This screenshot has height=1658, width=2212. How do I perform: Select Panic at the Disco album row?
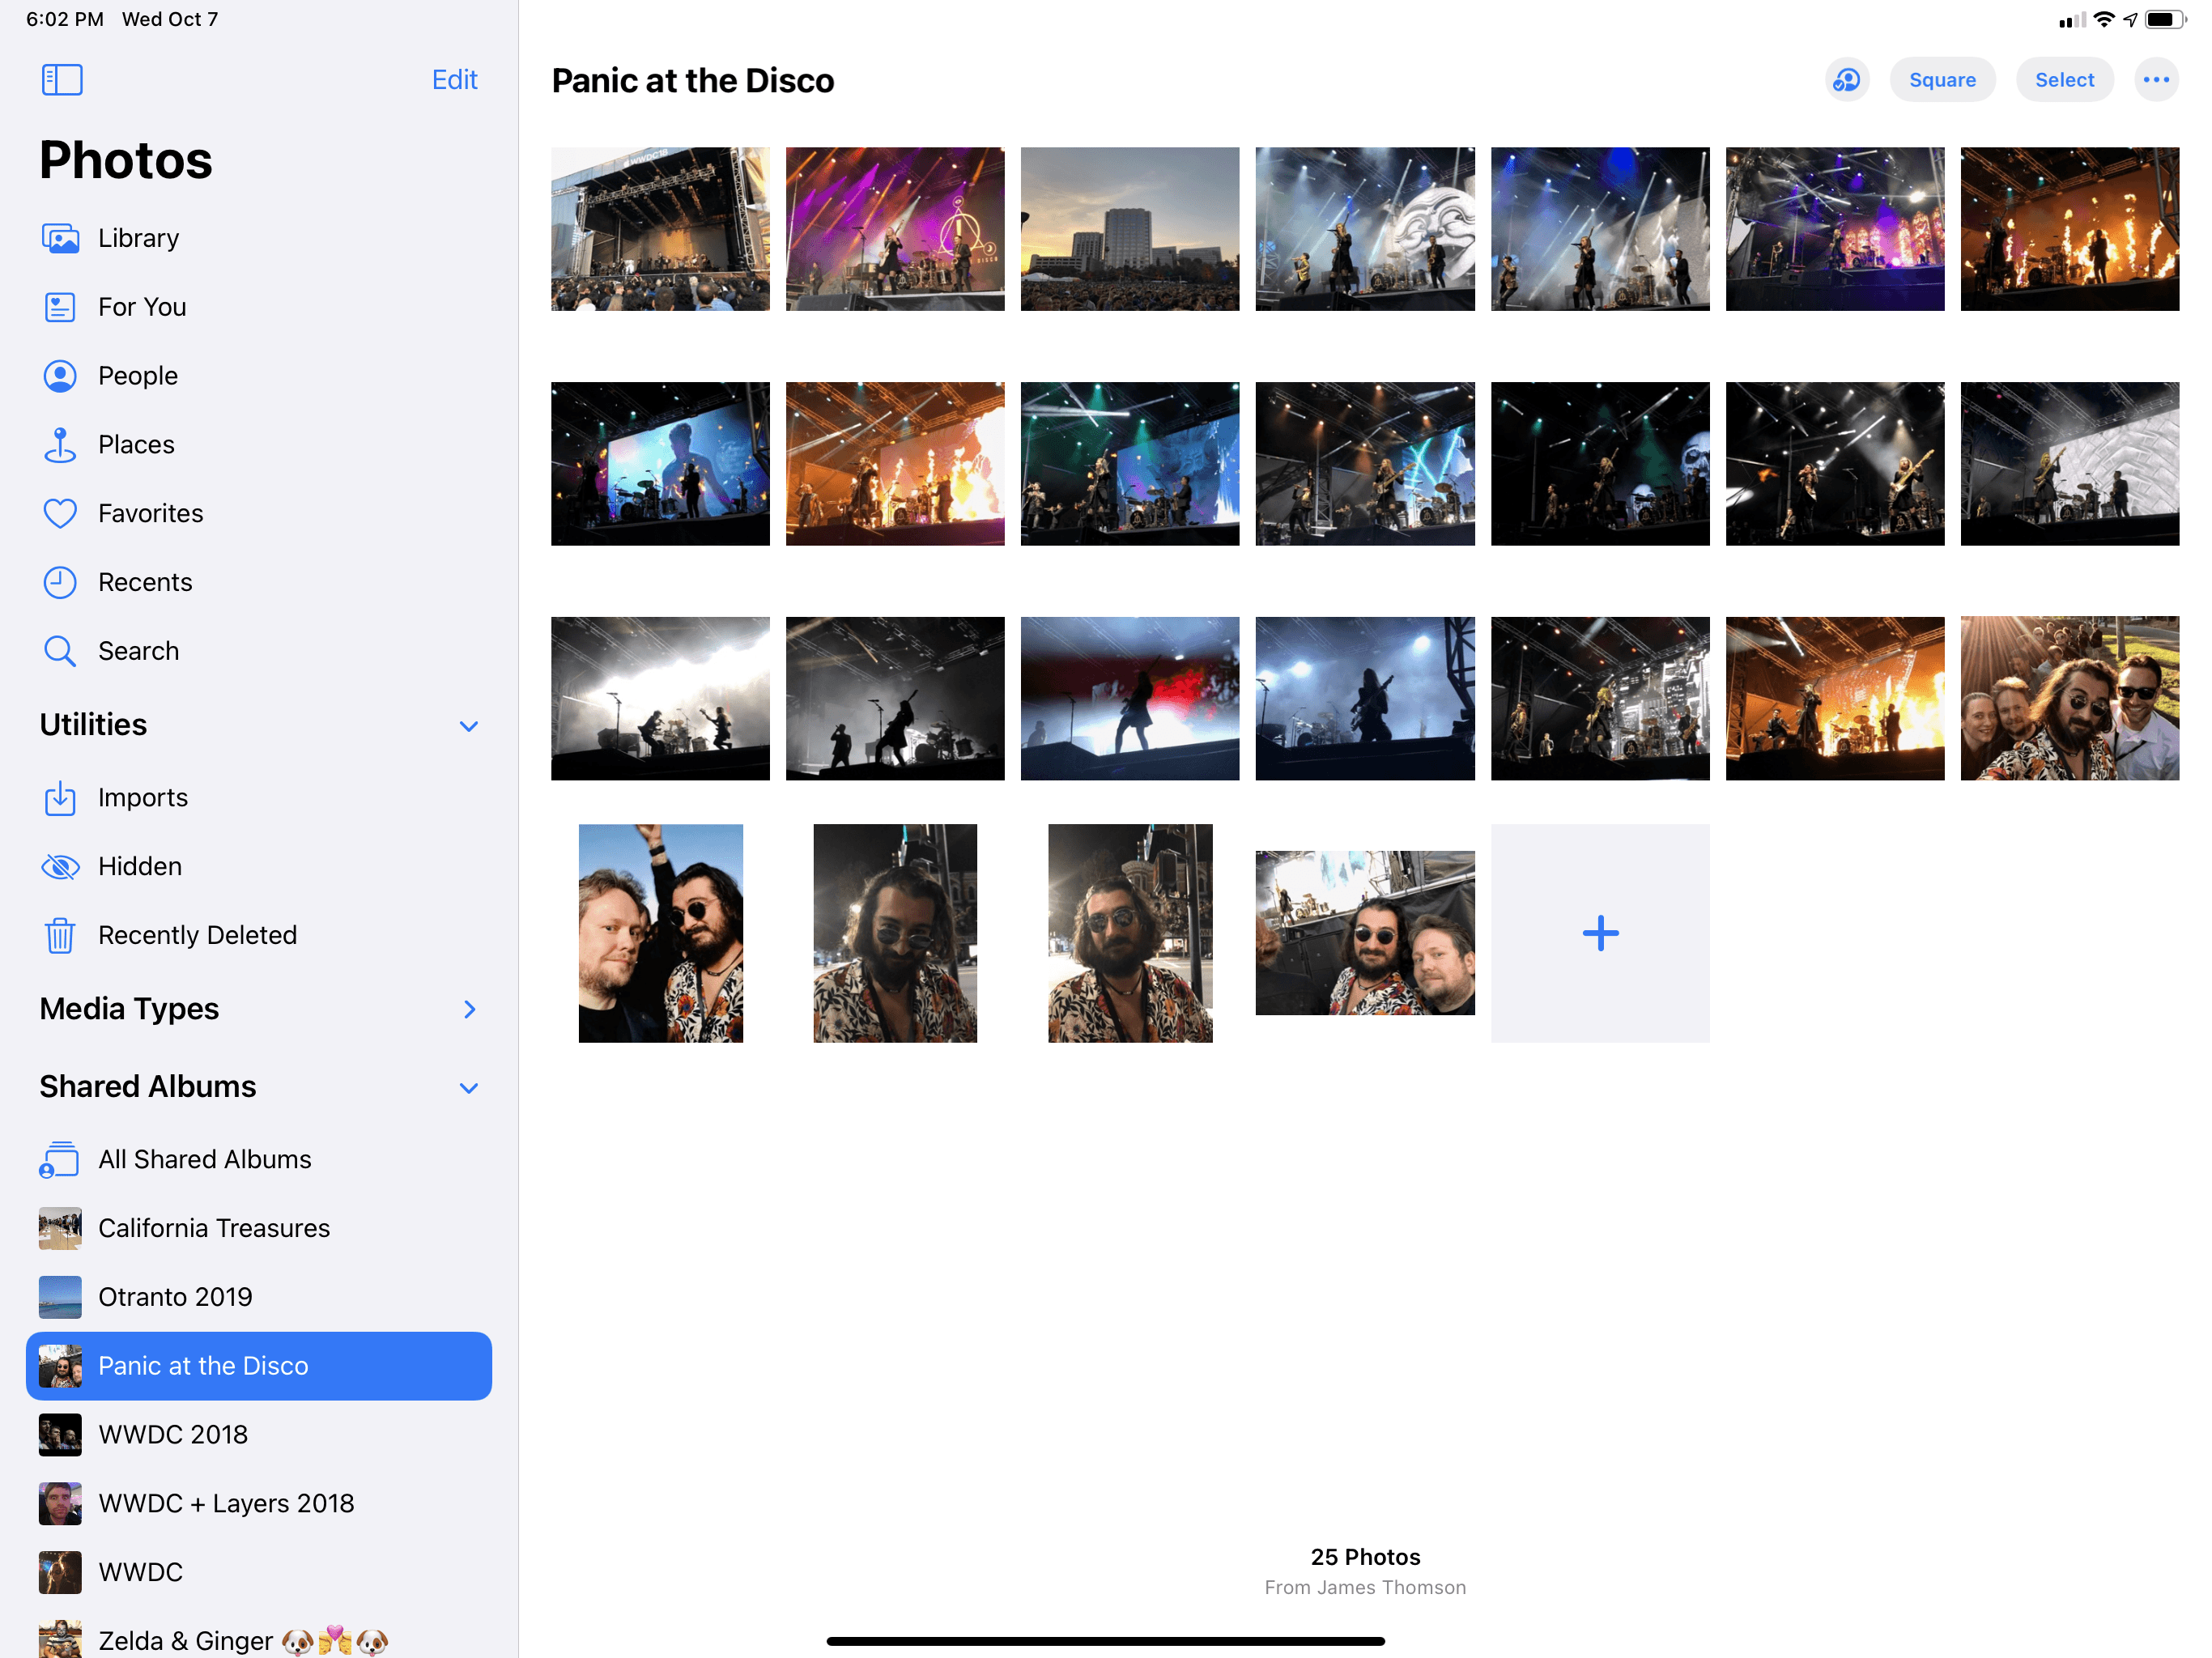coord(259,1366)
